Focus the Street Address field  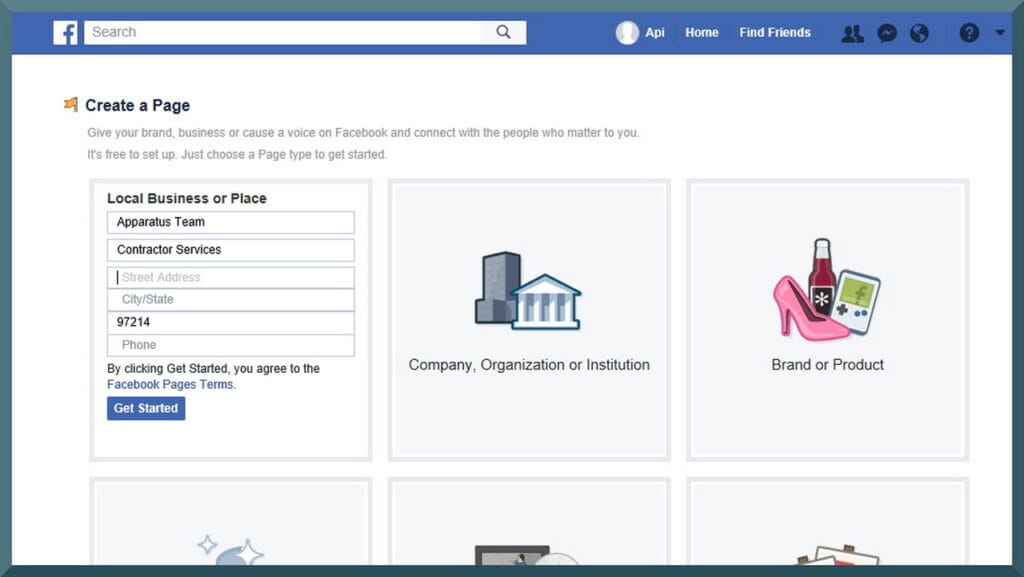[x=231, y=277]
